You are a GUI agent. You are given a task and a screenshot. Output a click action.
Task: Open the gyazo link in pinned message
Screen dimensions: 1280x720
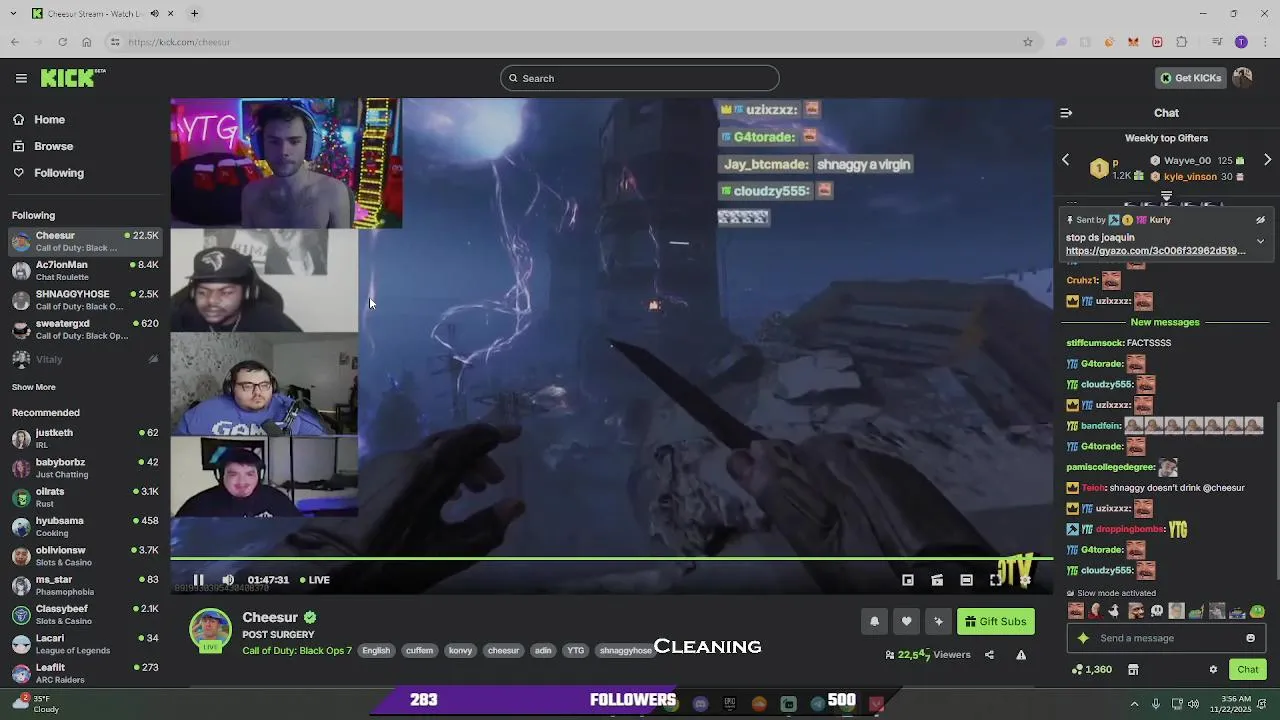tap(1155, 251)
